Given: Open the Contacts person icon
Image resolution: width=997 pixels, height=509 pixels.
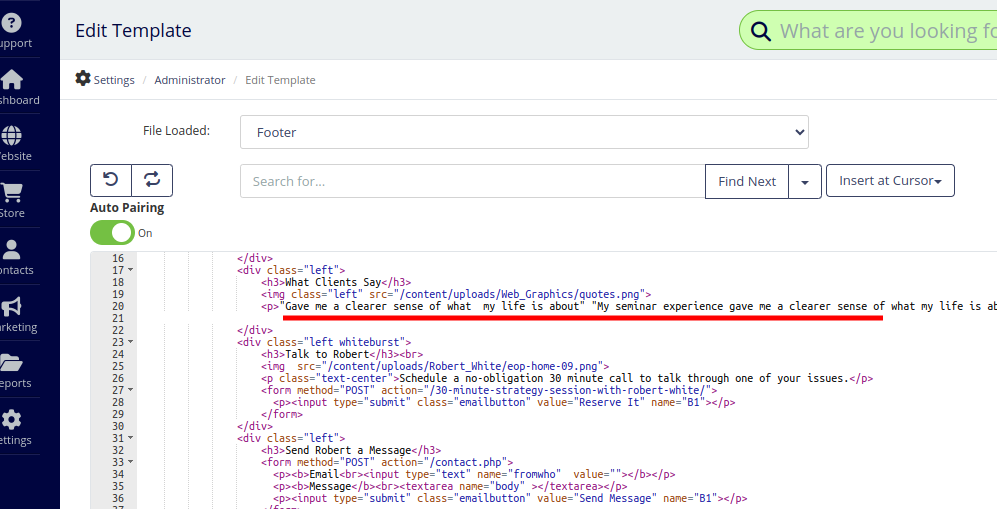Looking at the screenshot, I should [11, 249].
